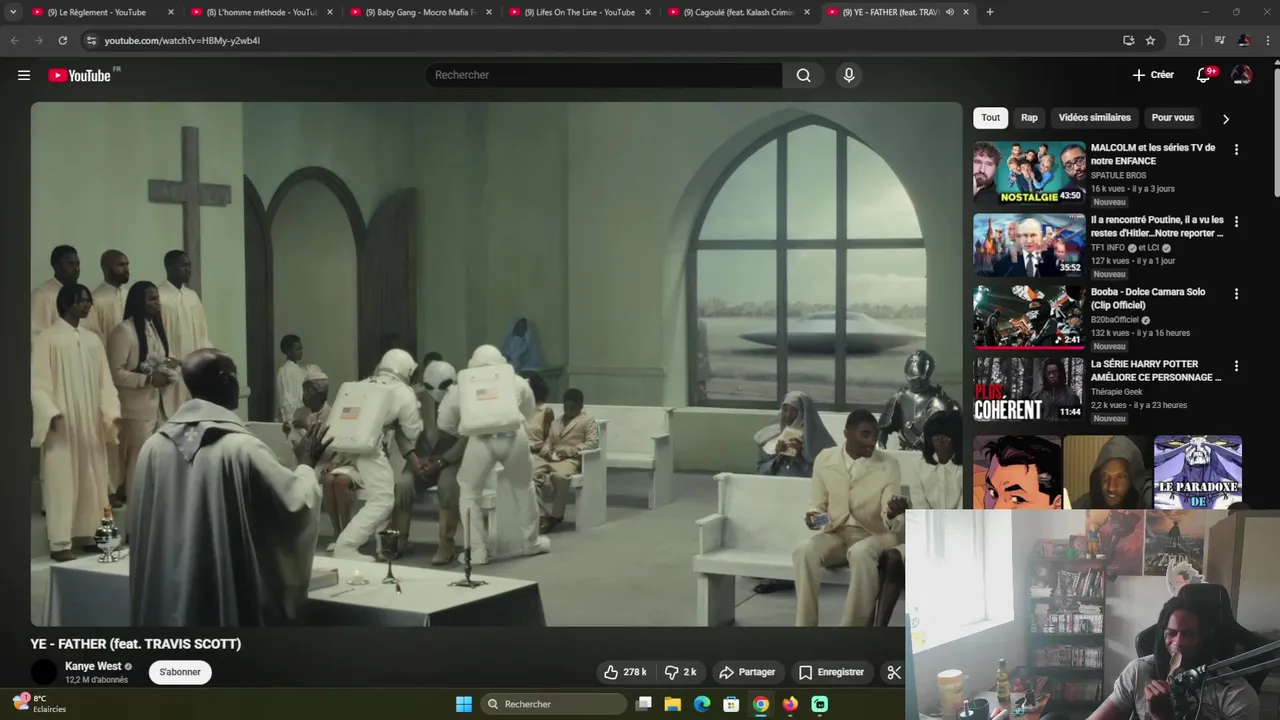Click in the YouTube Rechercher search field
Viewport: 1280px width, 720px height.
605,75
